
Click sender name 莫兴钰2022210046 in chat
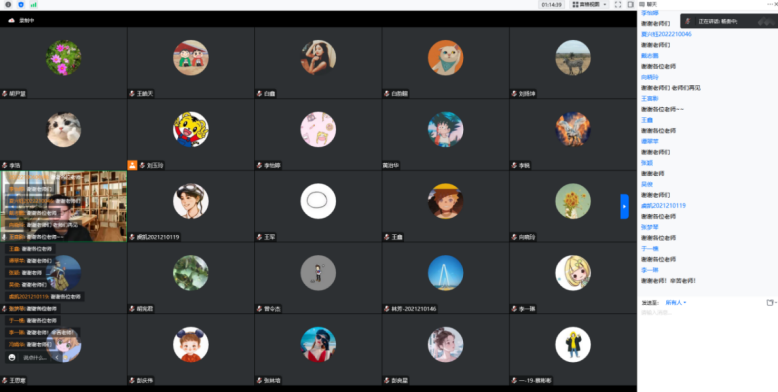click(666, 34)
